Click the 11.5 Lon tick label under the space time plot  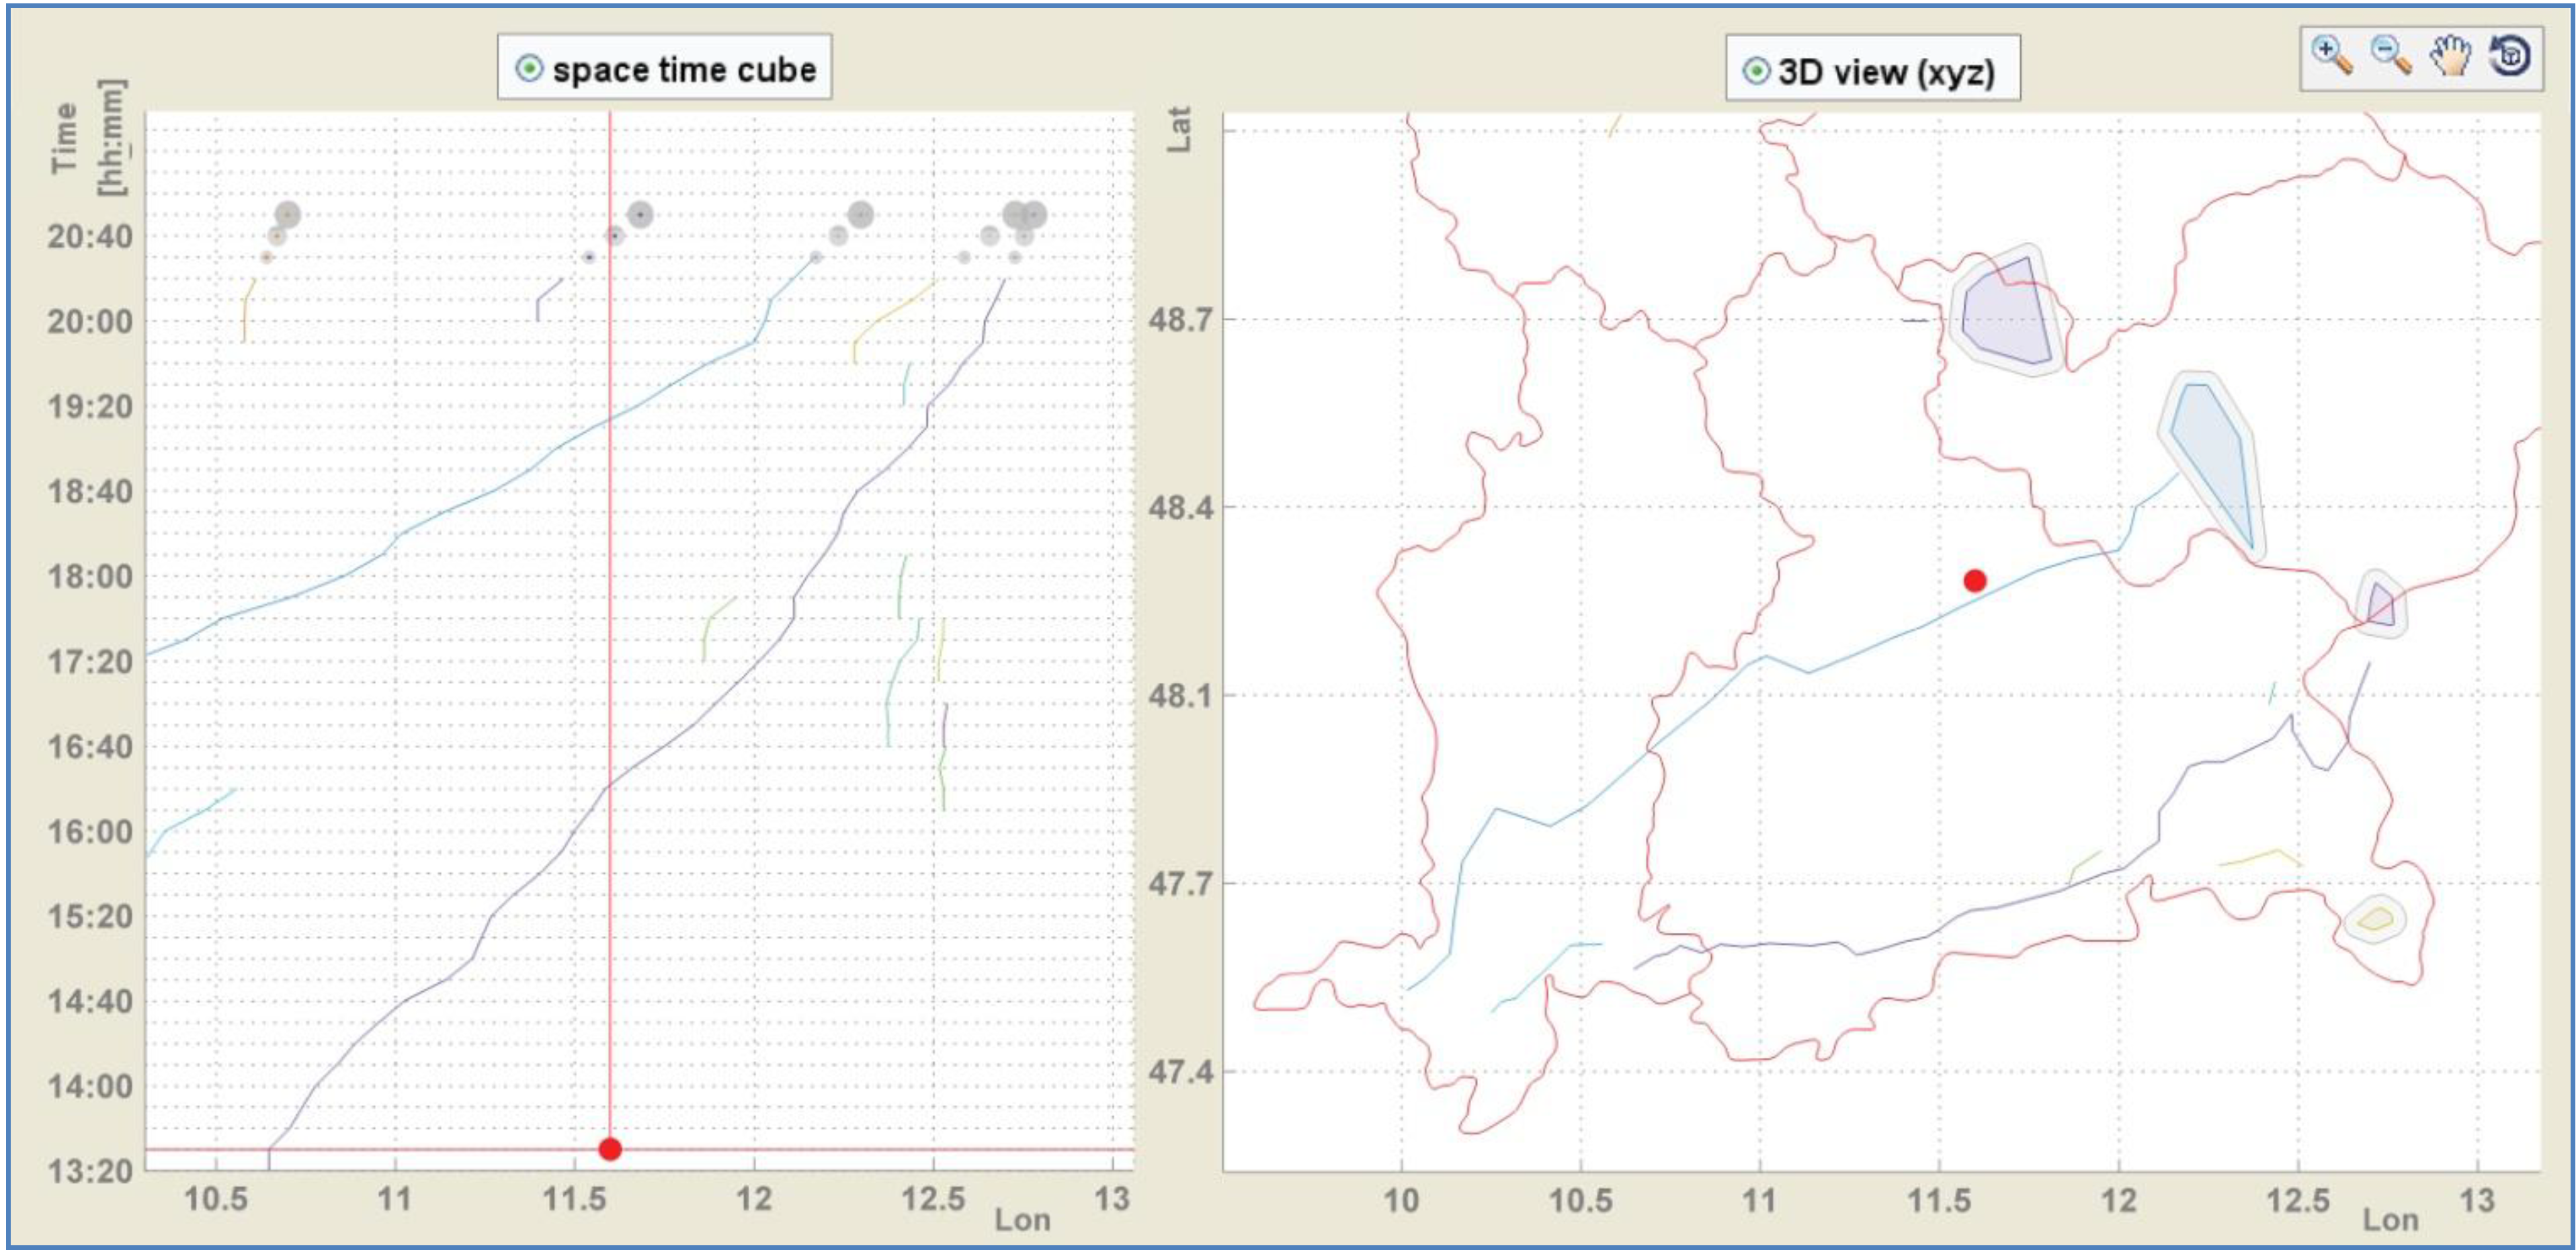pos(574,1199)
